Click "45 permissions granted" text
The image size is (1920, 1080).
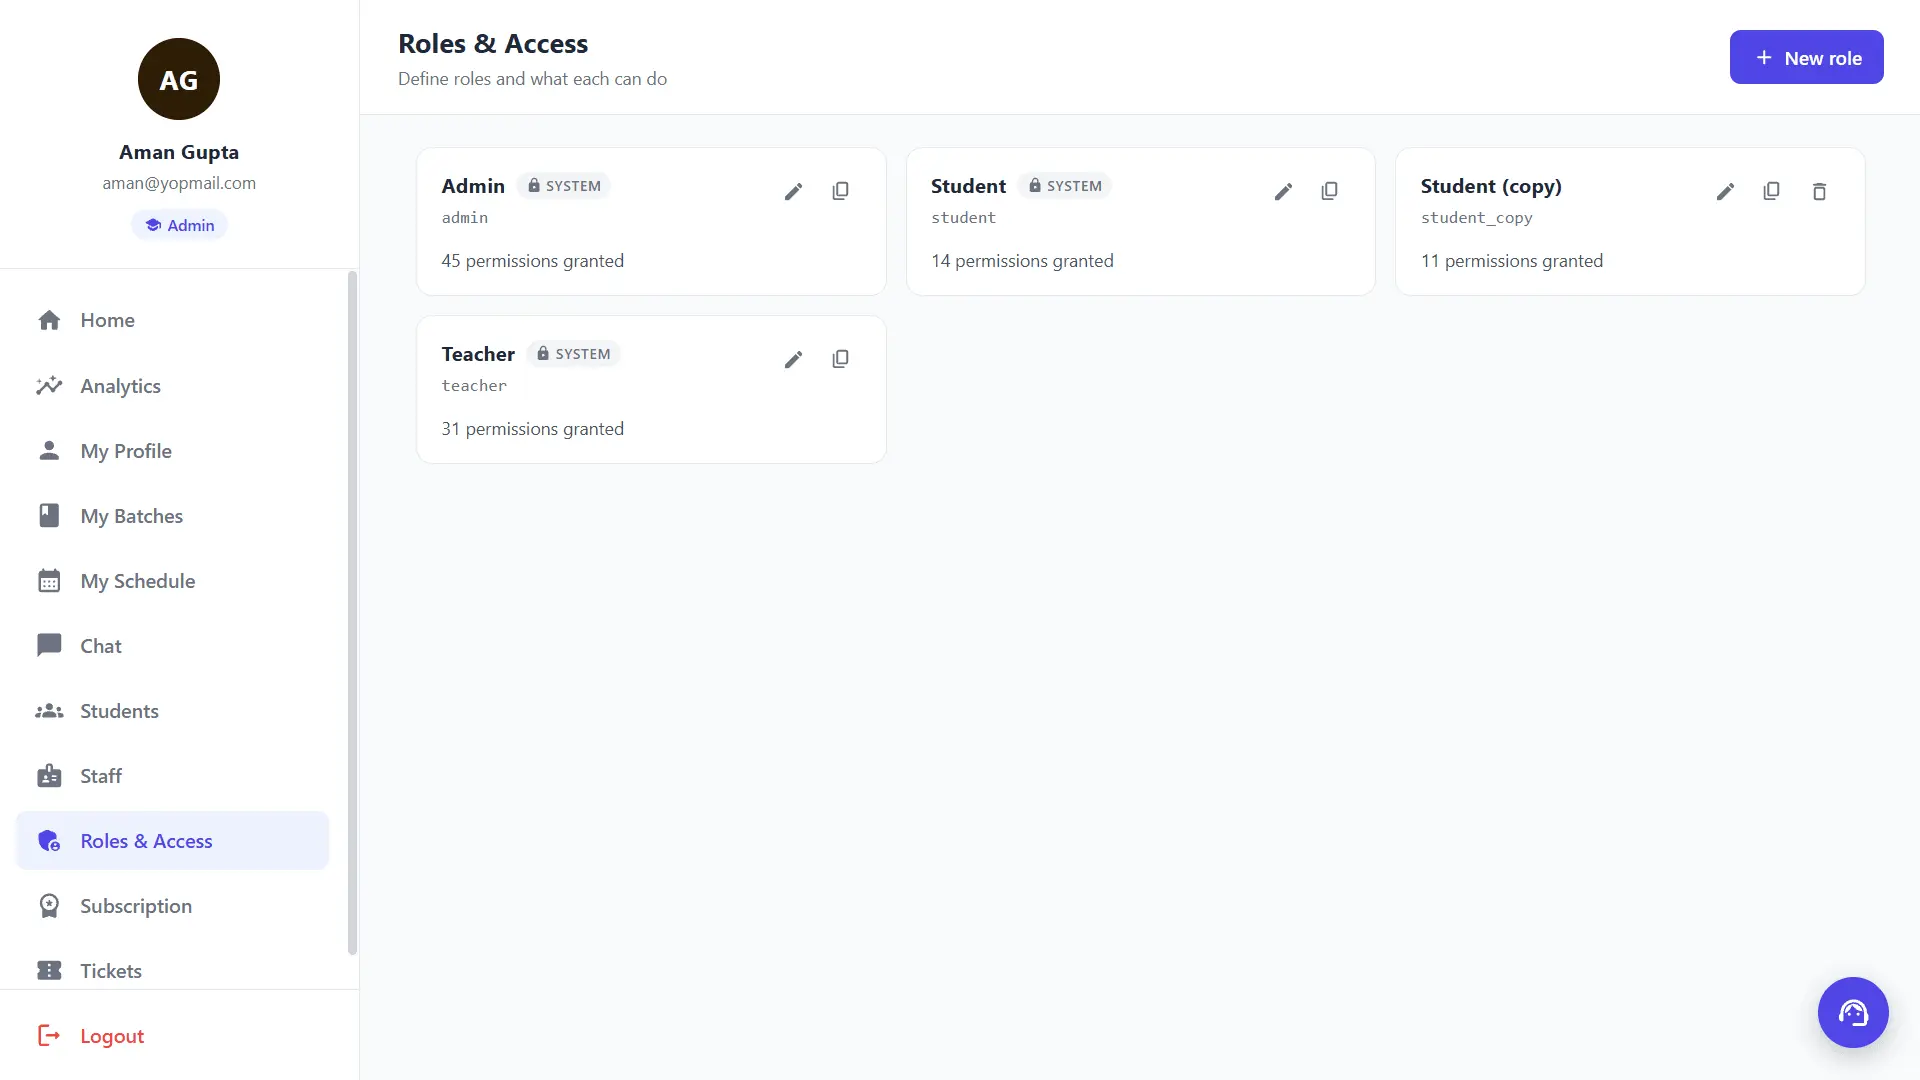click(x=532, y=261)
